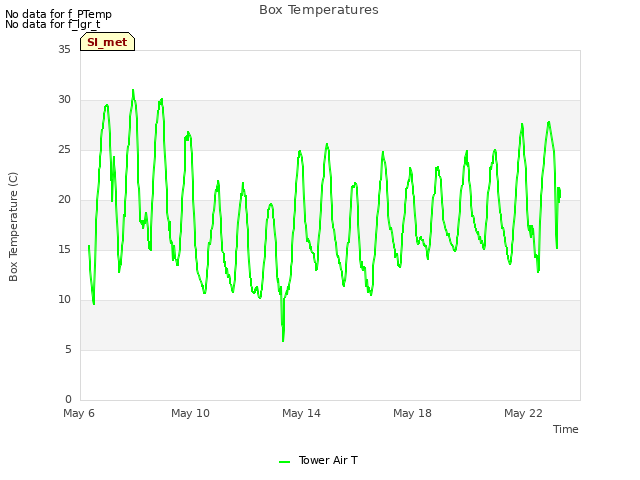The height and width of the screenshot is (480, 640).
Task: Click the May 22 x-axis label
Action: (x=523, y=413)
